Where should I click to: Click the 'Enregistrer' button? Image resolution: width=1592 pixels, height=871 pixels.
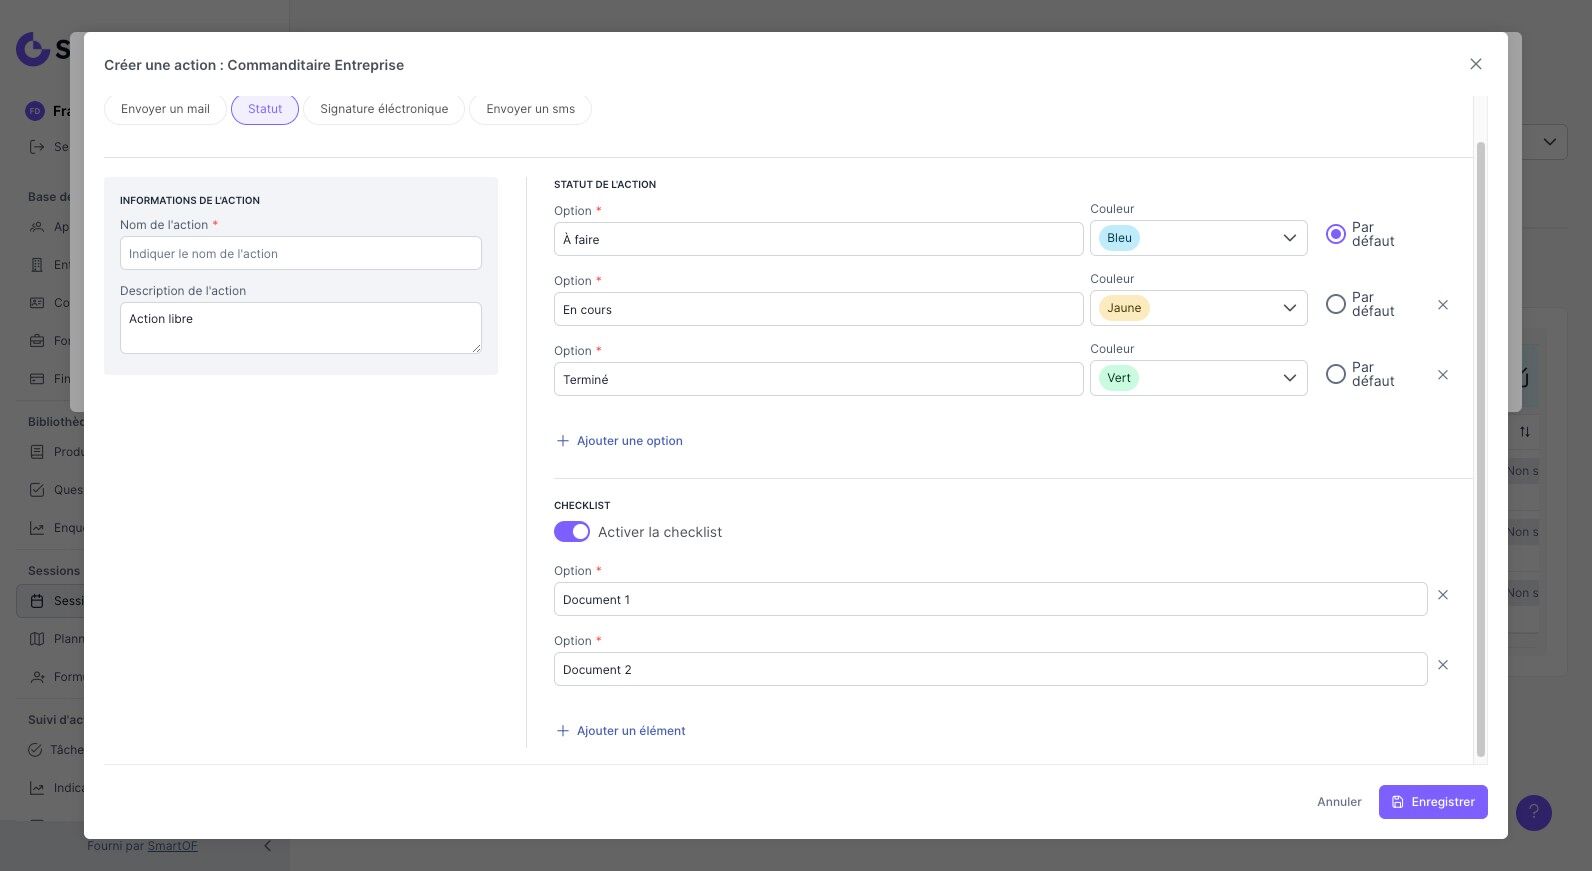(1432, 802)
